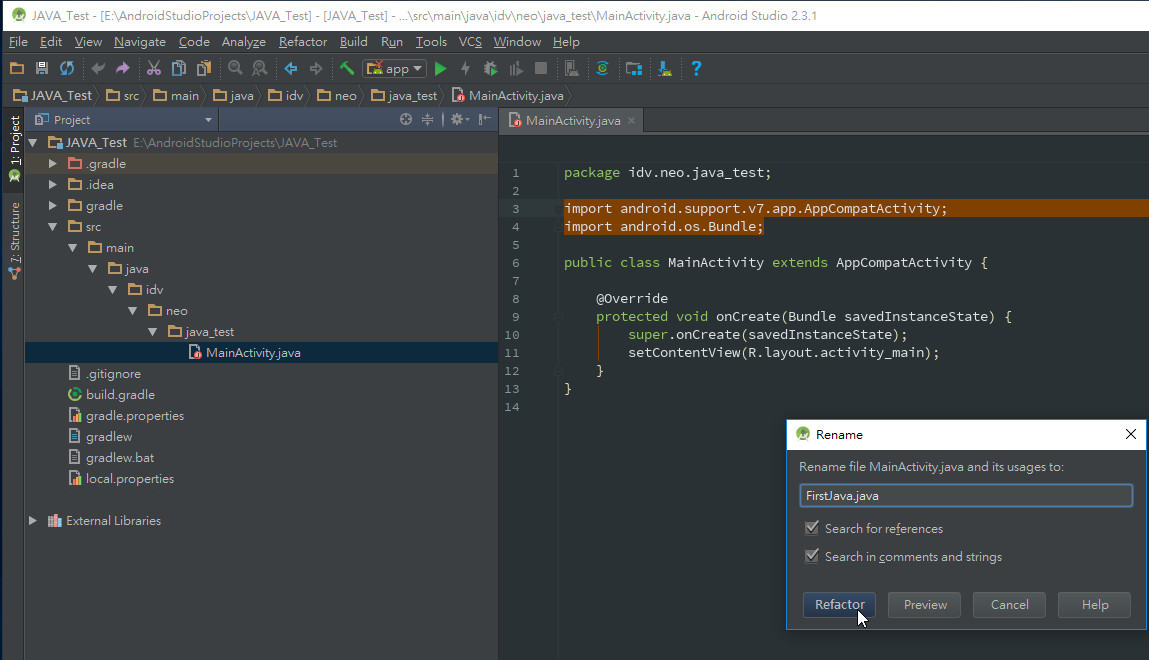Click the Apply Changes lightning icon
Viewport: 1149px width, 660px height.
pyautogui.click(x=465, y=69)
